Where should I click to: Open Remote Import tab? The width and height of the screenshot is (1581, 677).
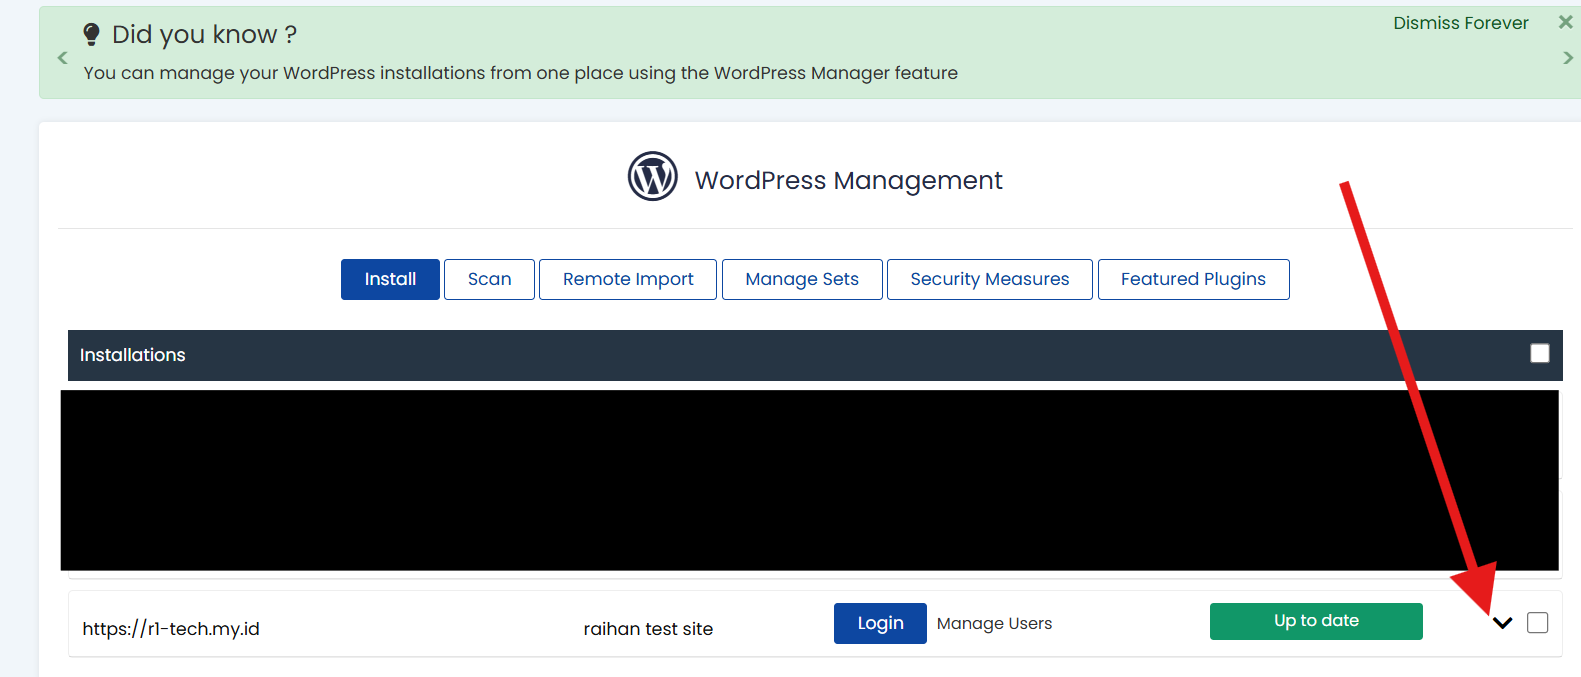pyautogui.click(x=628, y=279)
